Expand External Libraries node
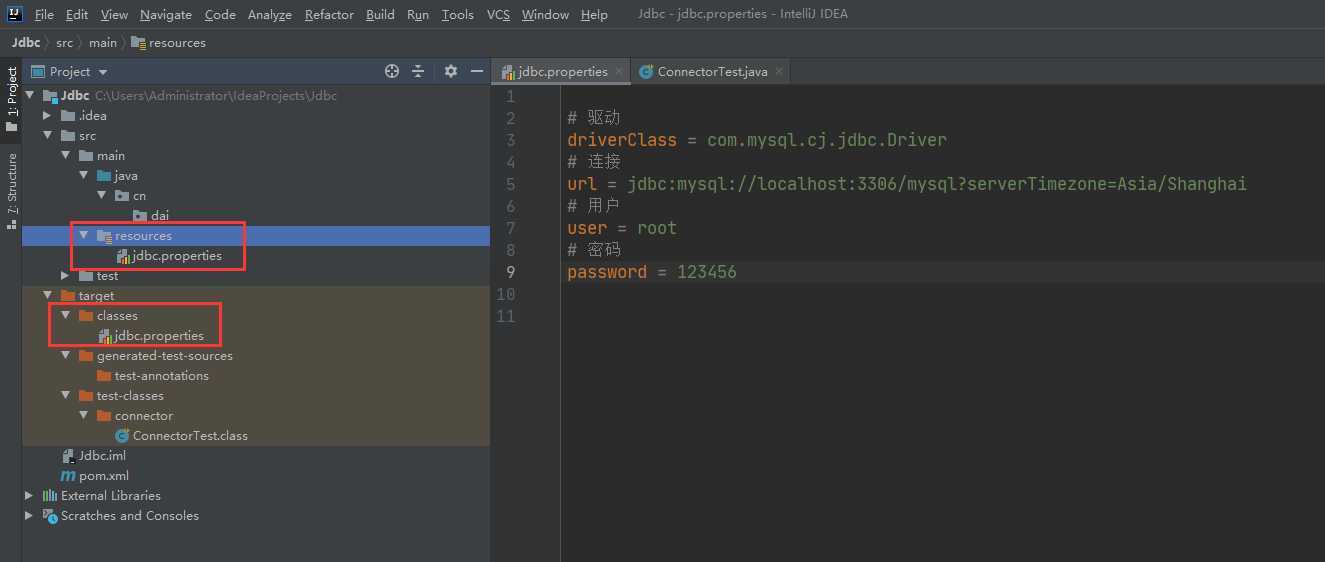Screen dimensions: 1325x562 29,496
